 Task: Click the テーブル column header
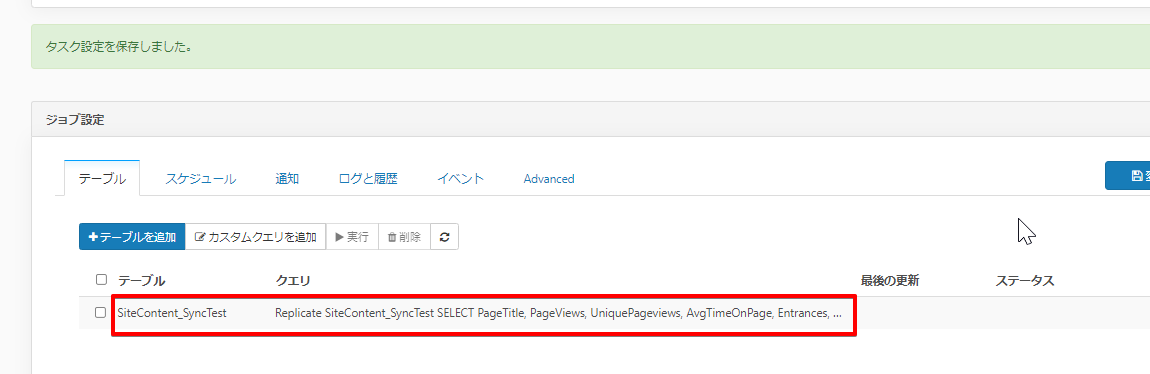tap(142, 280)
